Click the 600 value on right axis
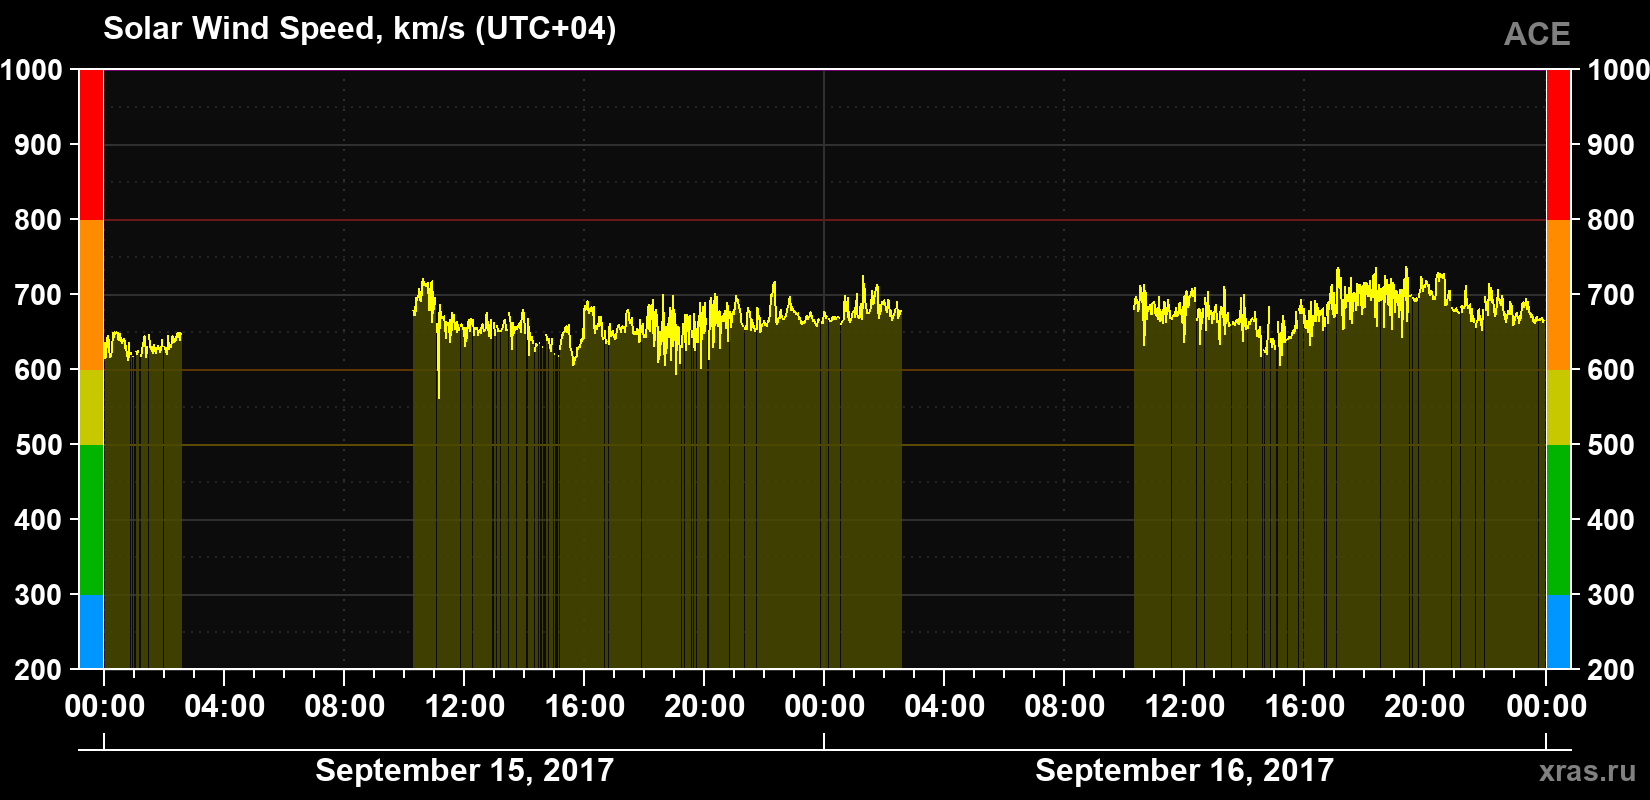The height and width of the screenshot is (800, 1650). coord(1611,370)
